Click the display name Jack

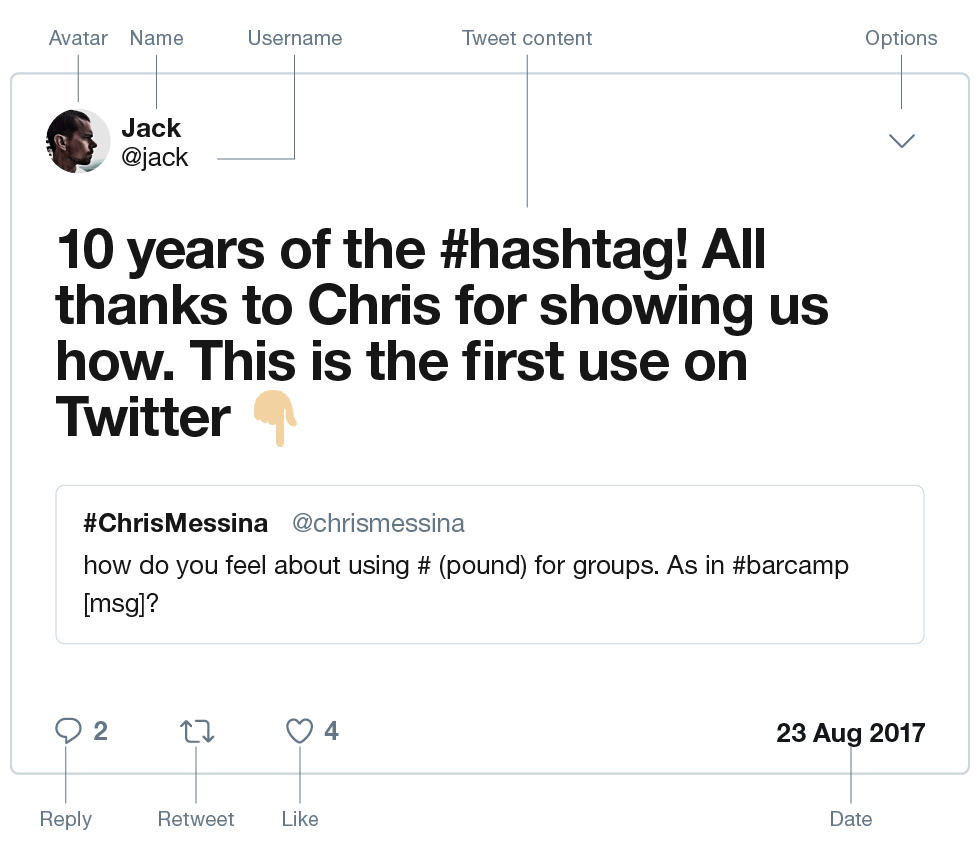coord(151,128)
